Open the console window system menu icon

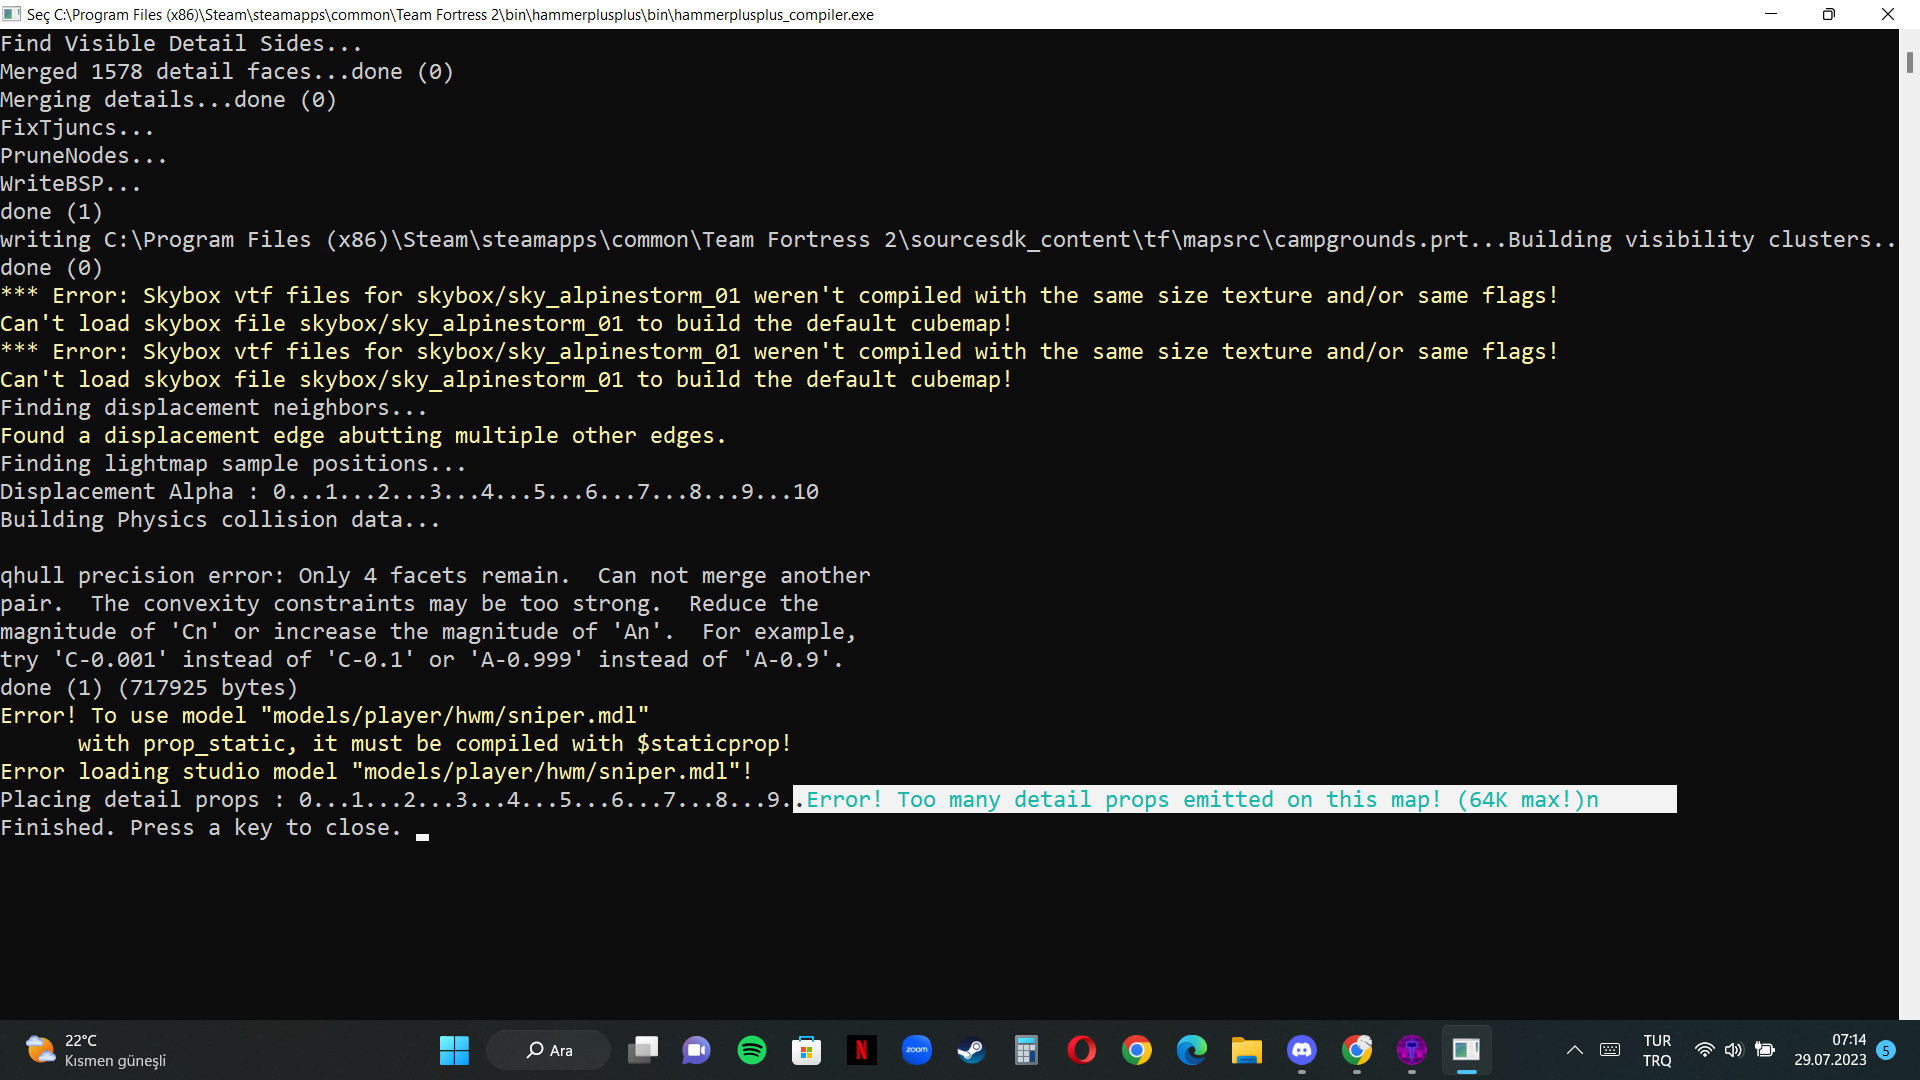[12, 14]
